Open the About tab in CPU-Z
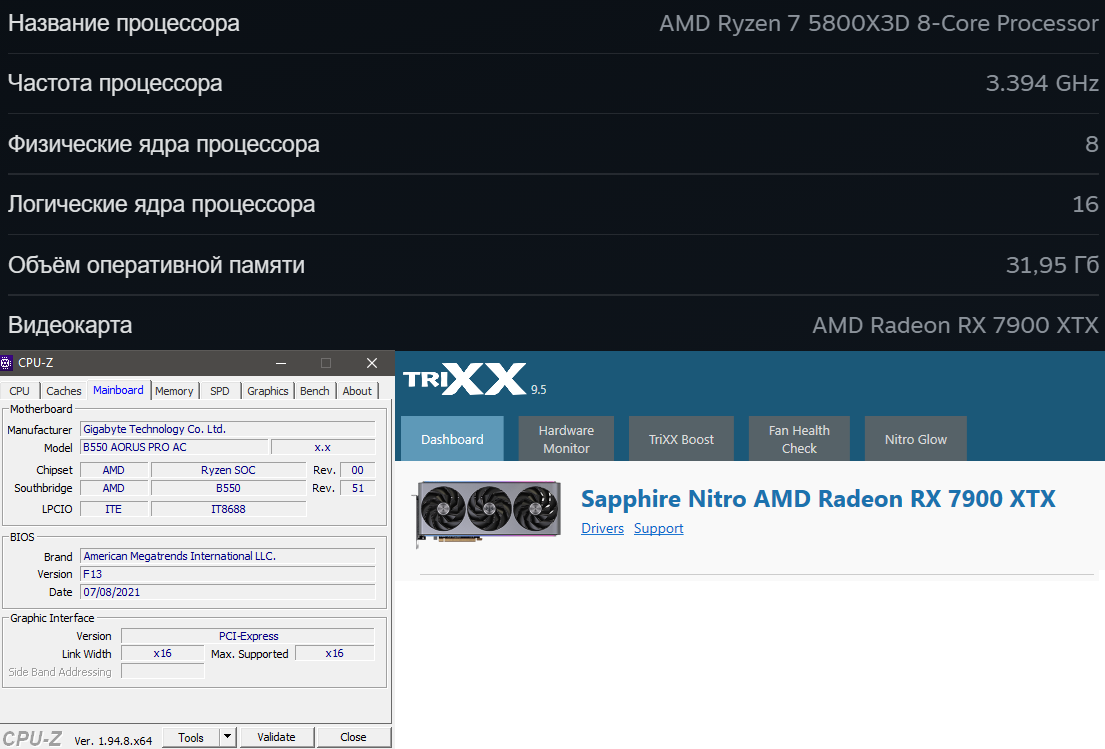 click(357, 391)
